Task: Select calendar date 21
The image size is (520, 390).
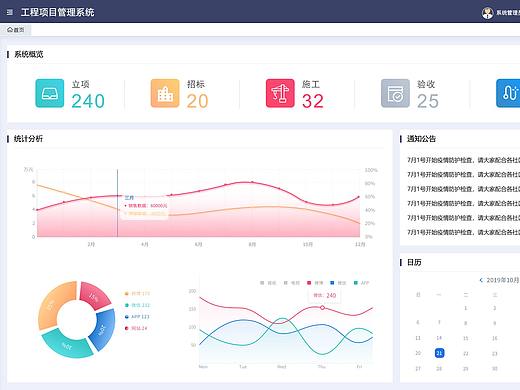Action: (440, 353)
